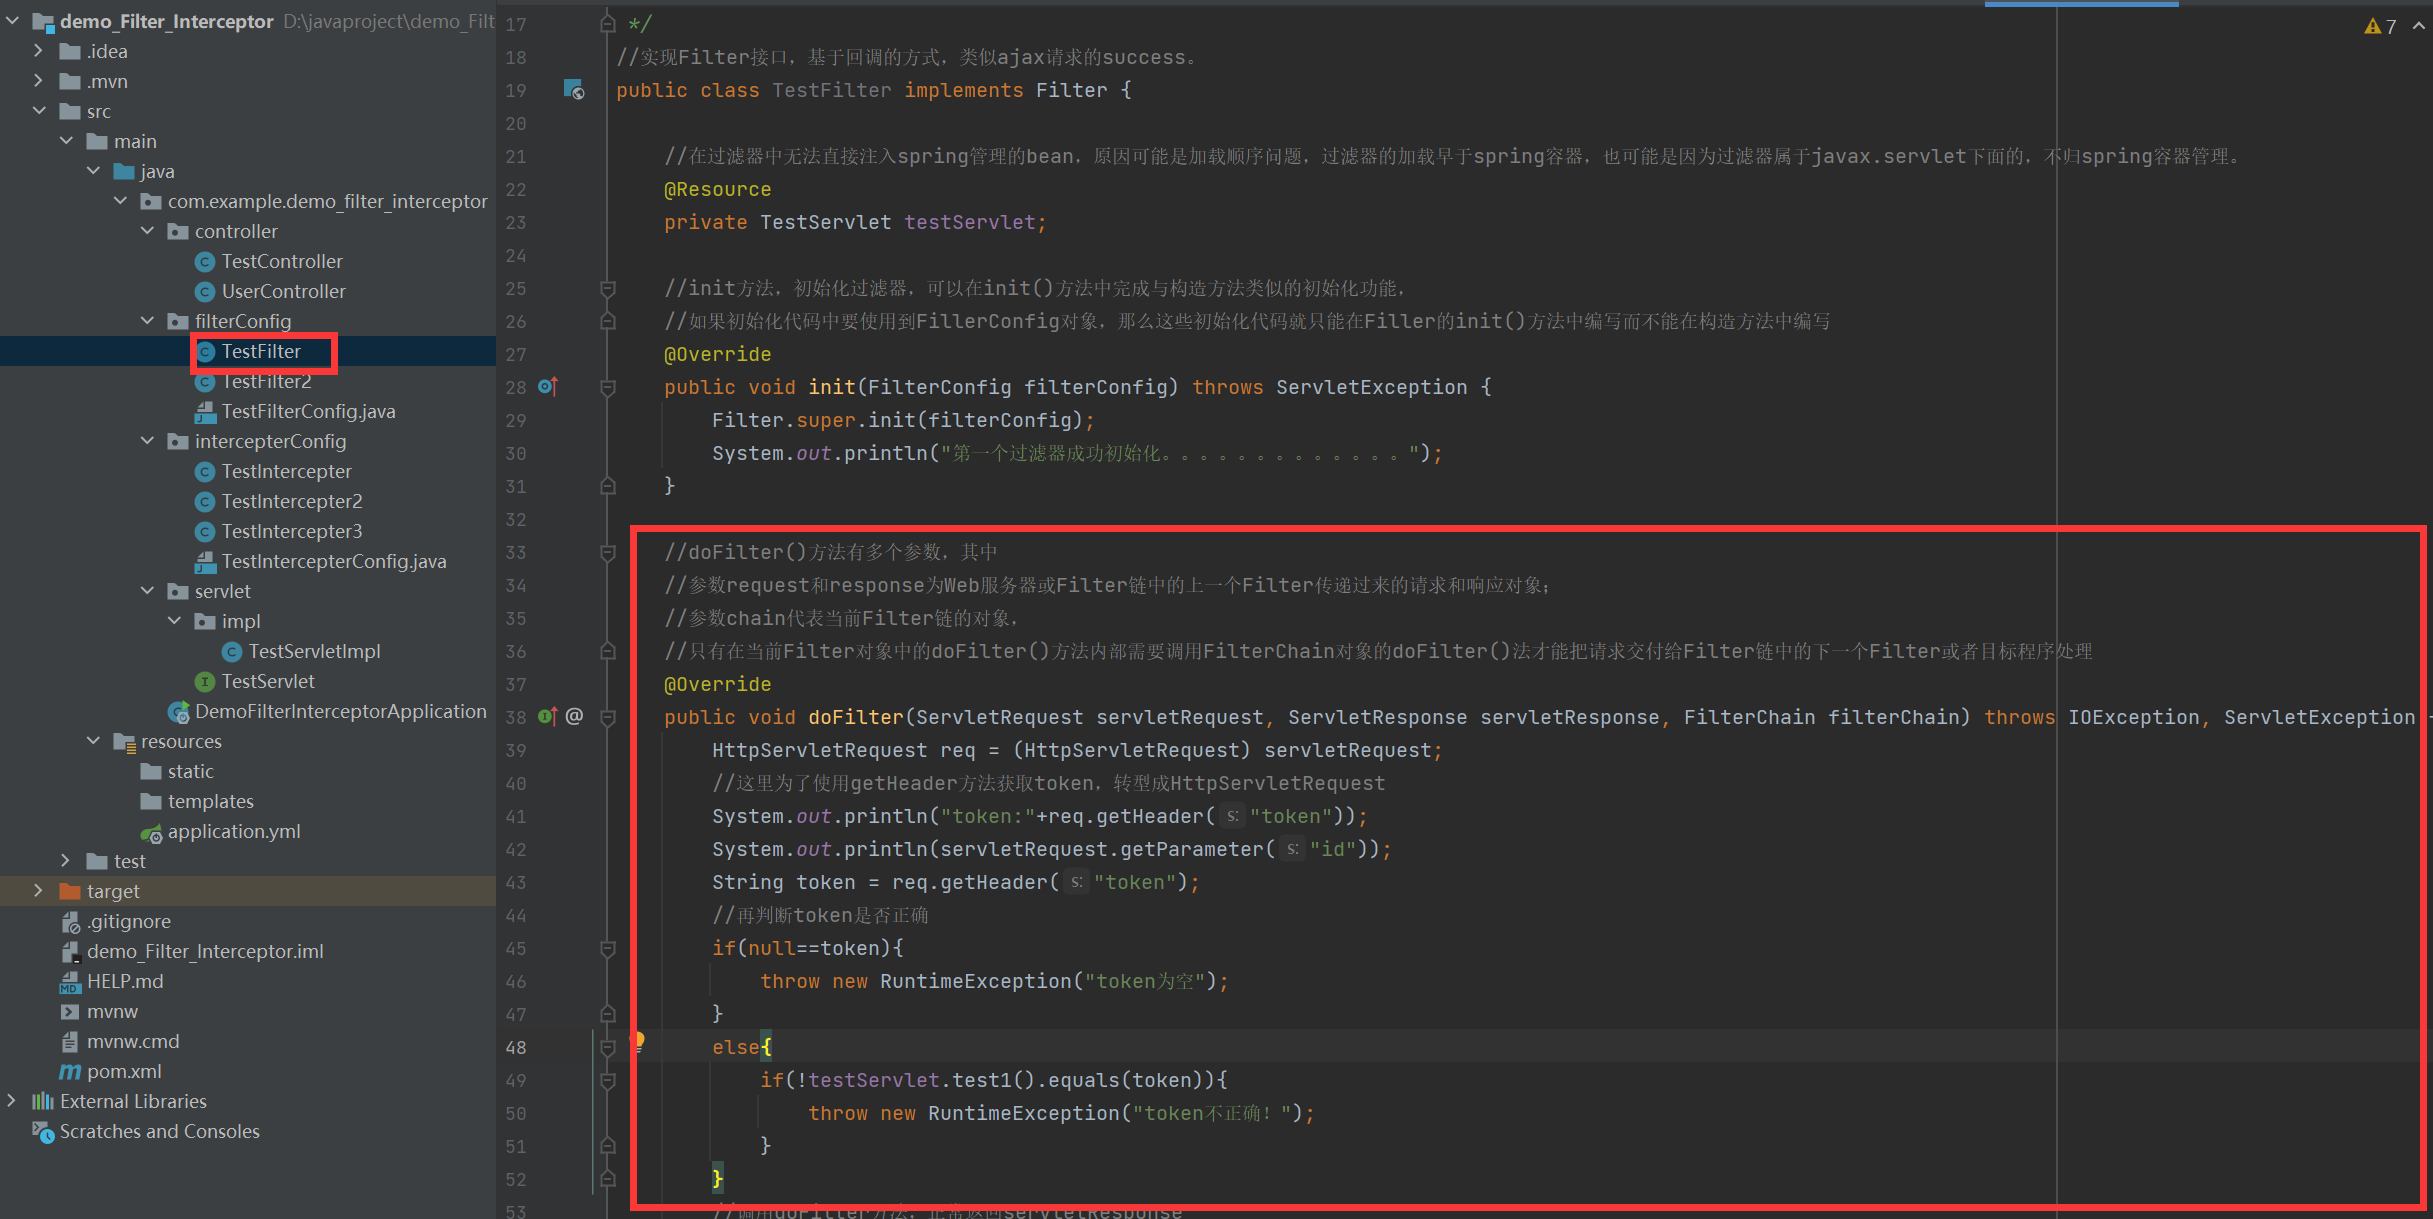Expand External Libraries node
This screenshot has width=2433, height=1219.
[11, 1100]
